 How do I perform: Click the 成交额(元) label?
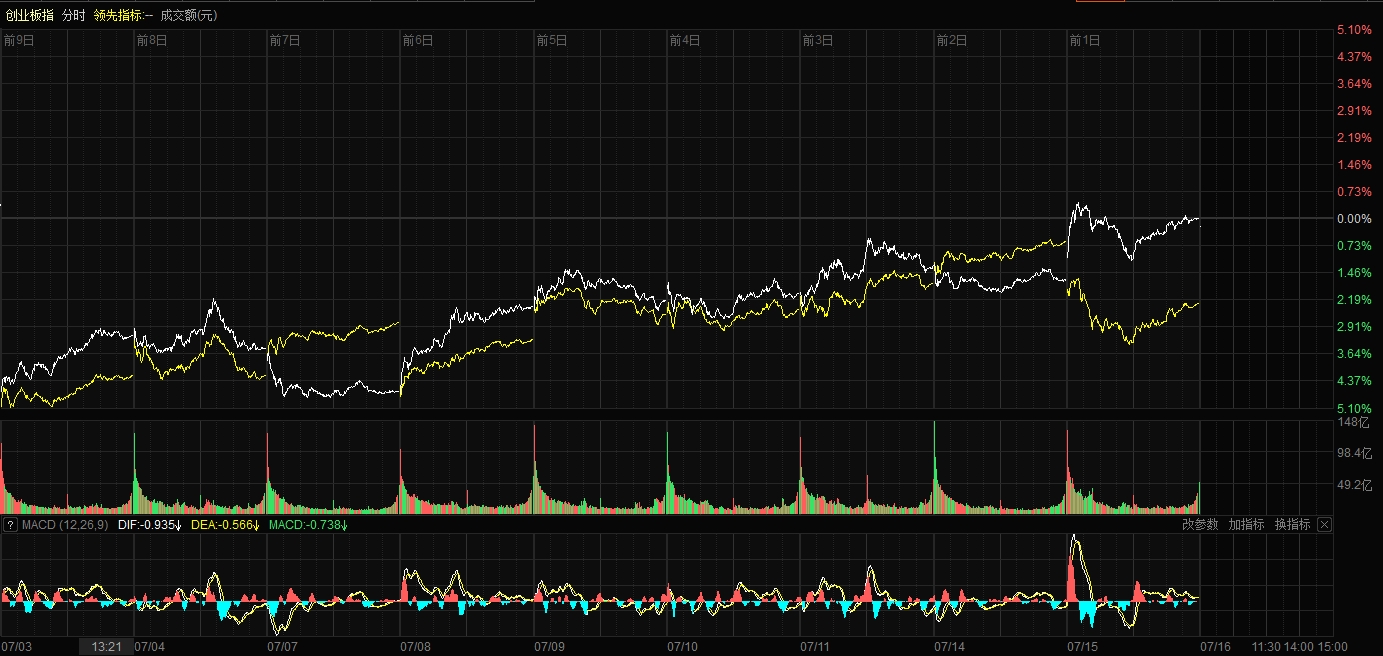coord(188,15)
